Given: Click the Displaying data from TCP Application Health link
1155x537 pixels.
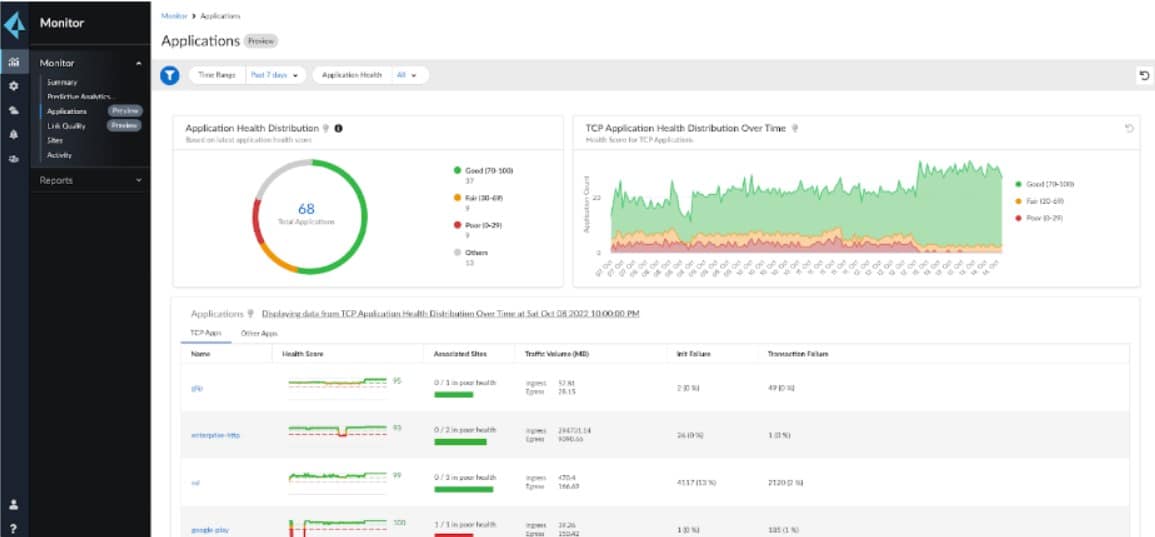Looking at the screenshot, I should coord(450,313).
